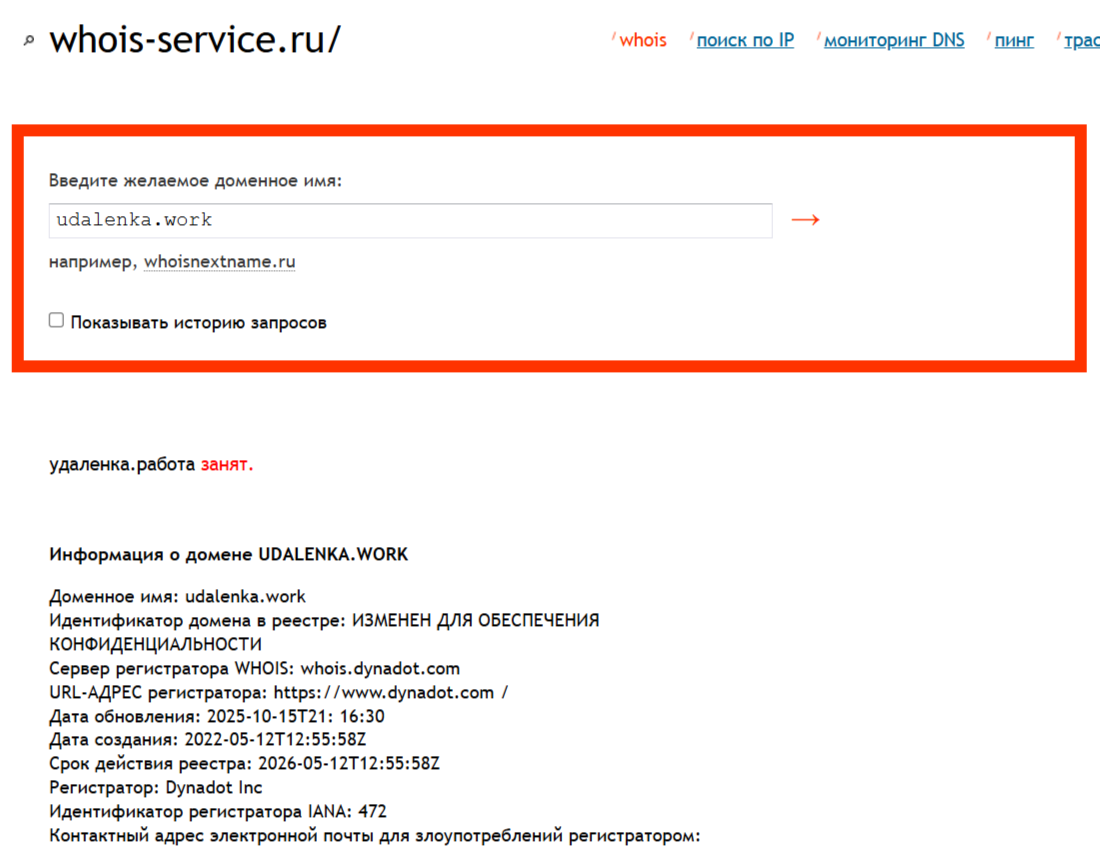
Task: Click the Введите желаемое доменное имя label
Action: pos(195,181)
